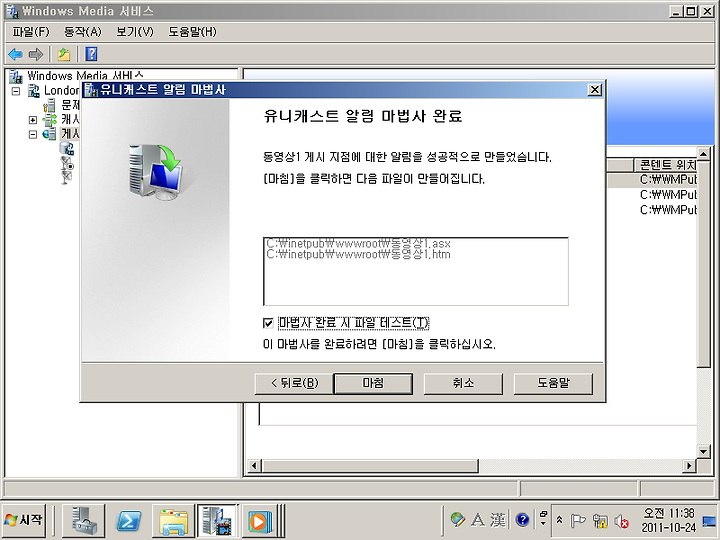Screen dimensions: 720x540
Task: Click the vertical scrollbar up arrow
Action: click(703, 153)
